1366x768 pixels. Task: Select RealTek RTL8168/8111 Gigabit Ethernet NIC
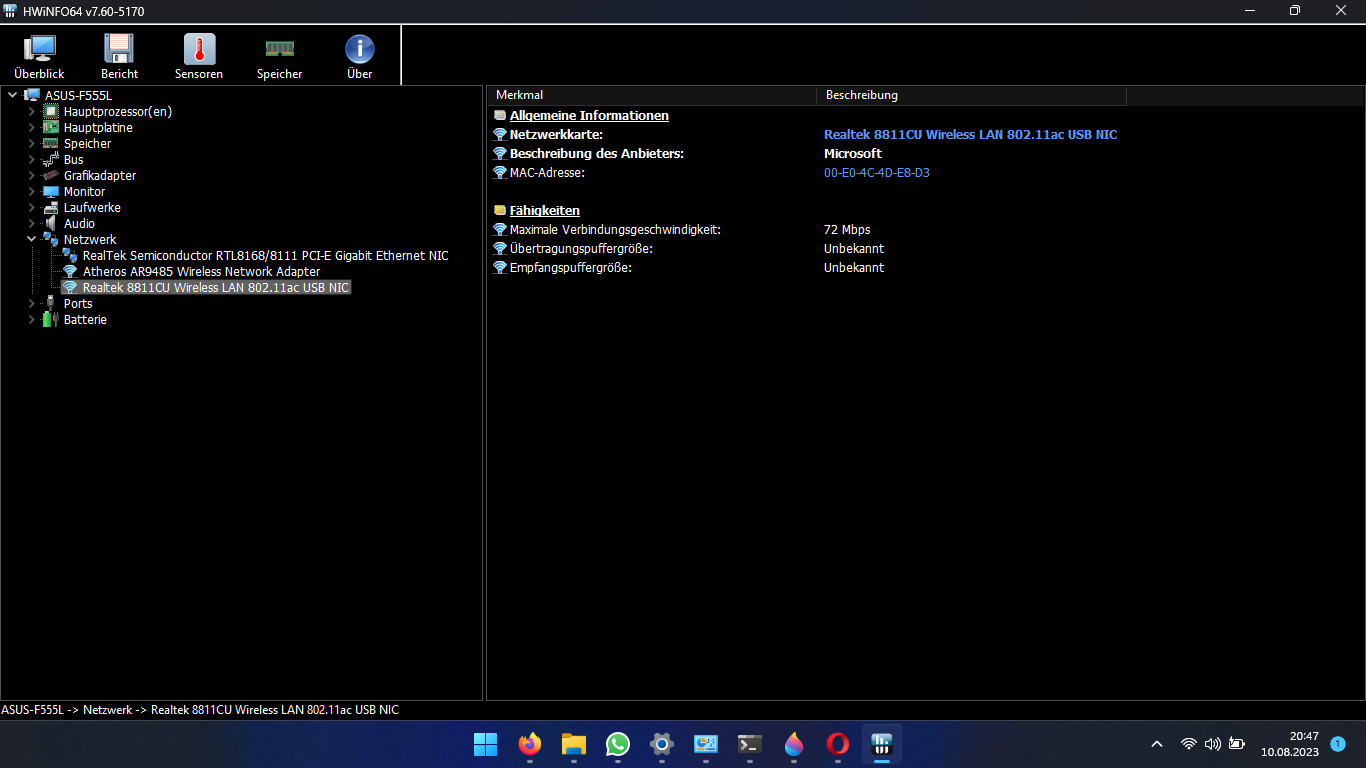(x=265, y=256)
